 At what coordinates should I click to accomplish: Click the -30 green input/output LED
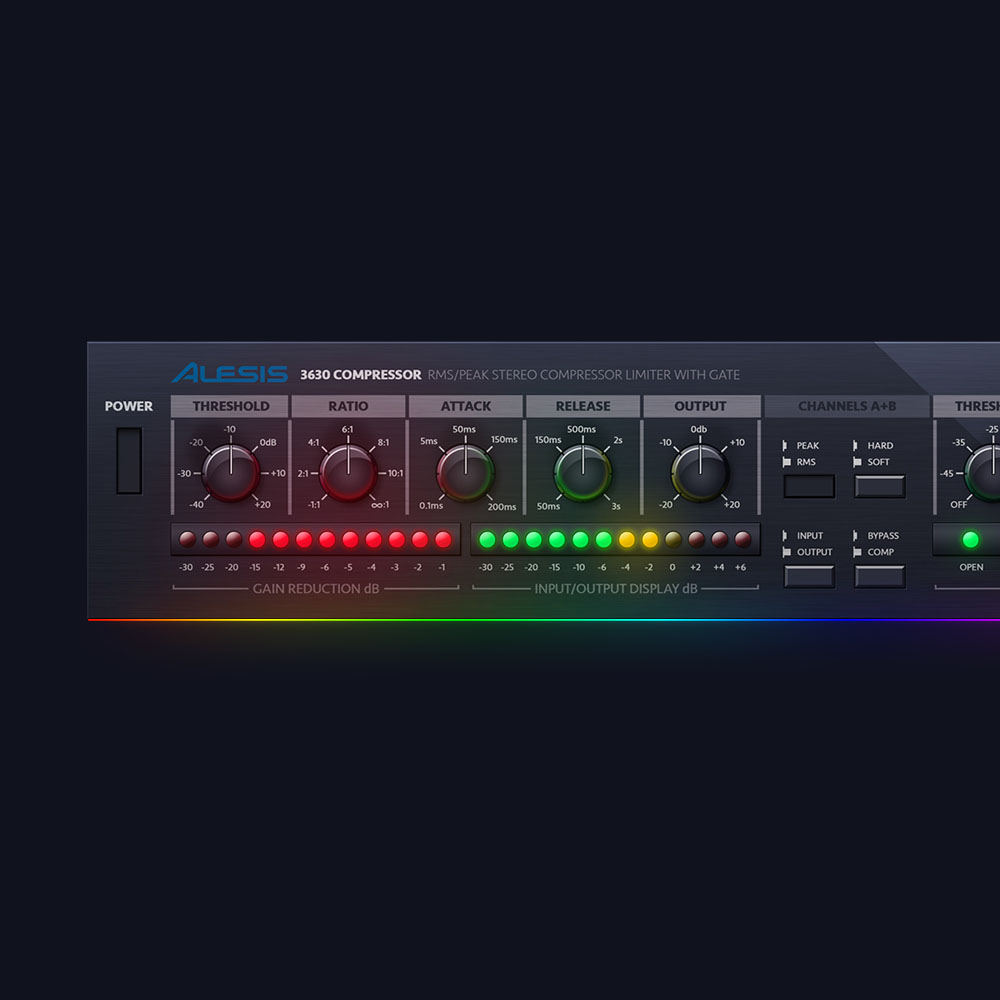487,540
